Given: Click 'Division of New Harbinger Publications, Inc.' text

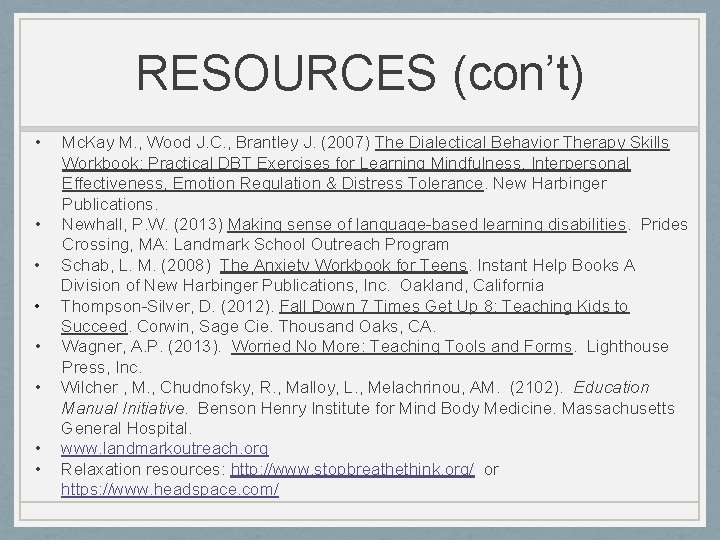Looking at the screenshot, I should (225, 286).
